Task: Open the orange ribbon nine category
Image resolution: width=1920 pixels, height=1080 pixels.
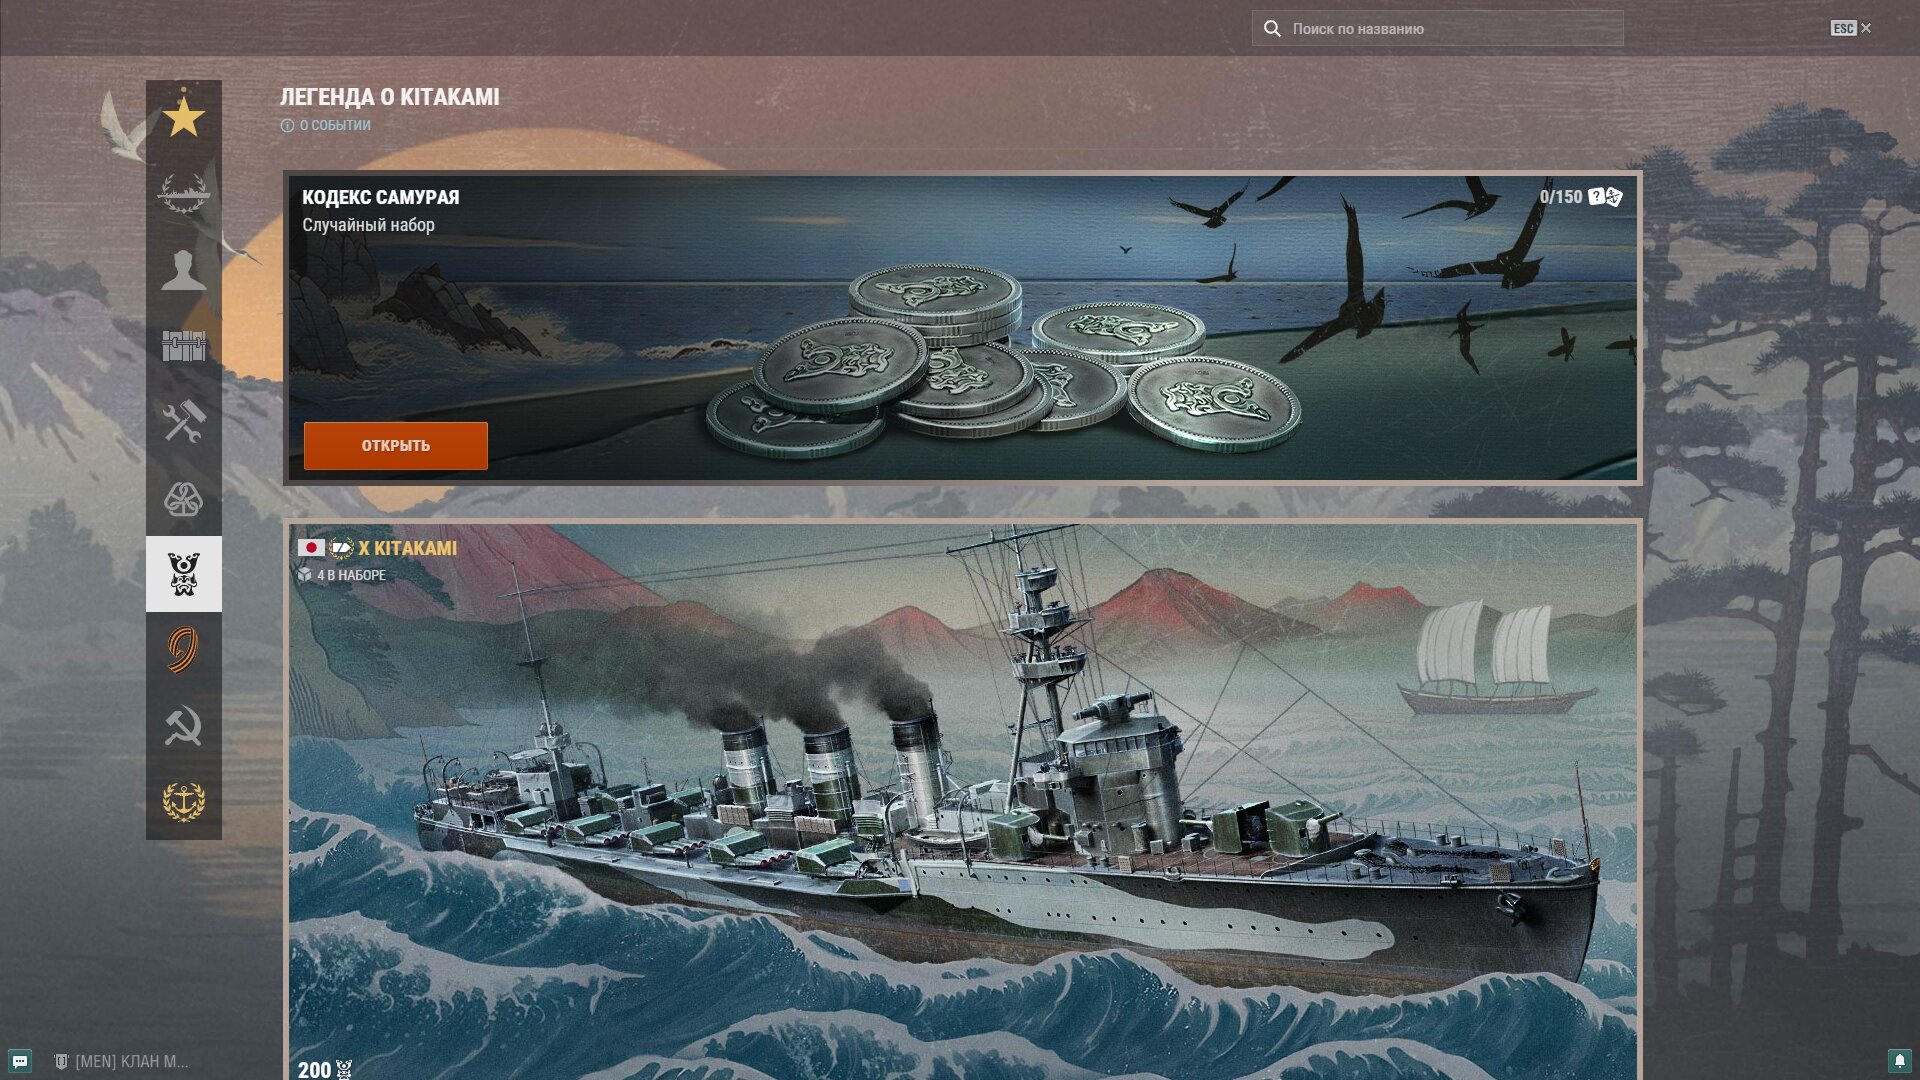Action: click(184, 650)
